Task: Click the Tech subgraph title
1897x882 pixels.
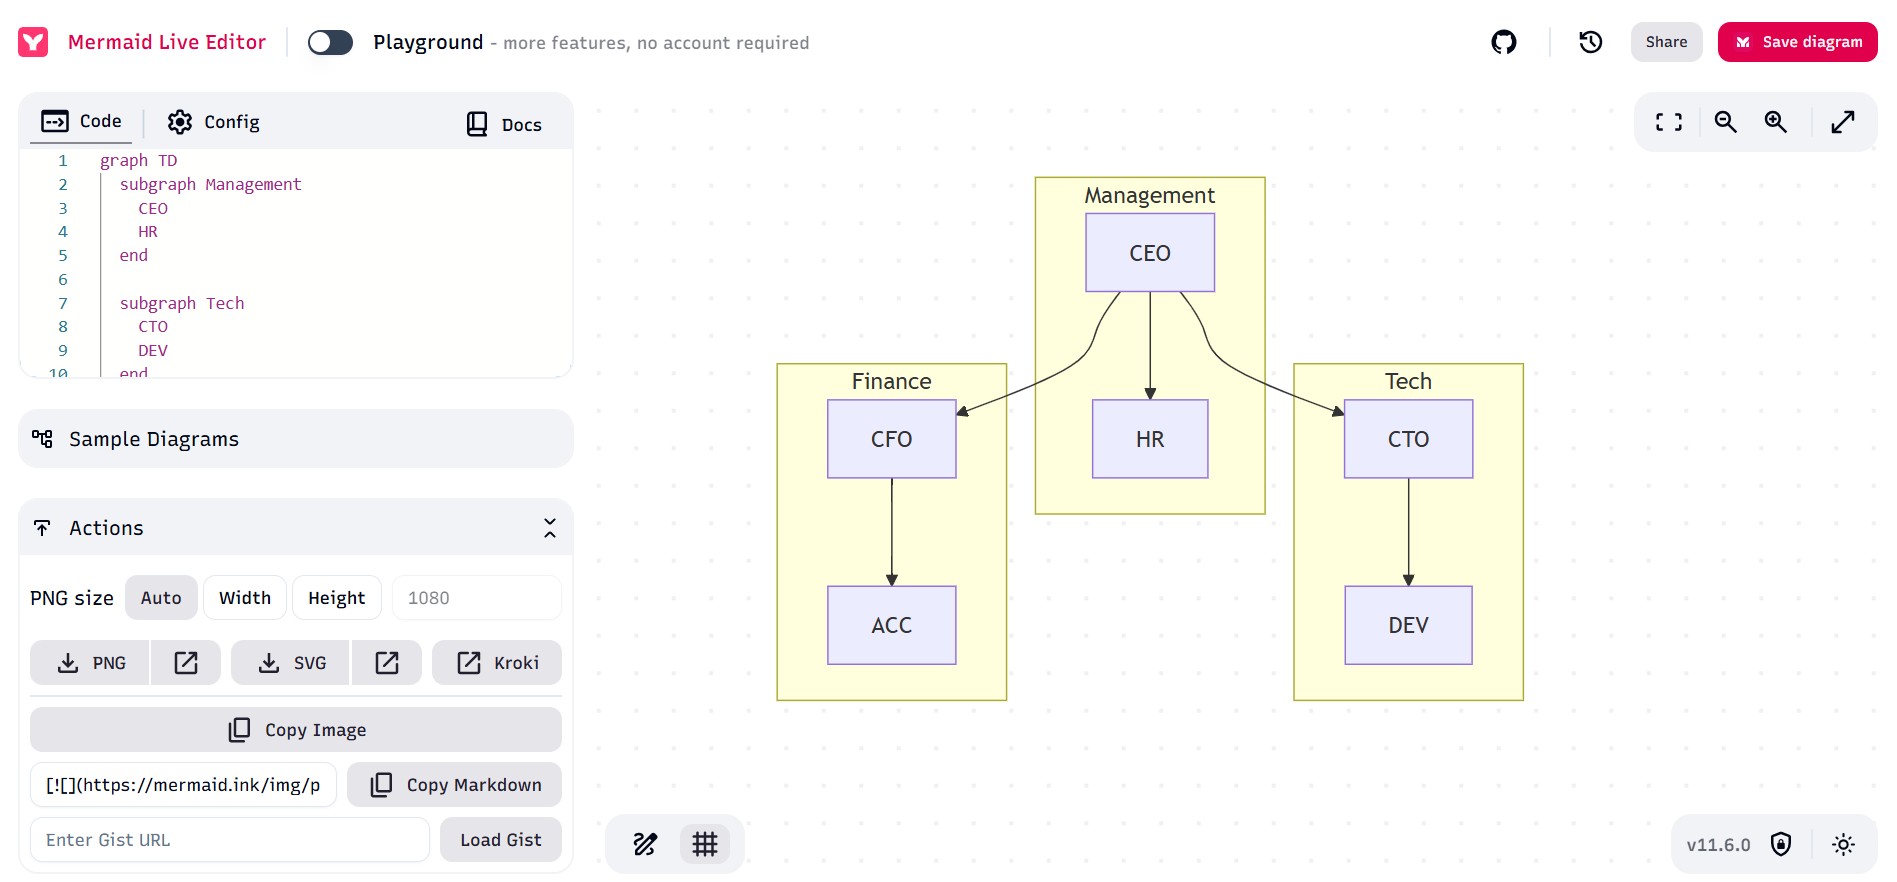Action: point(1408,382)
